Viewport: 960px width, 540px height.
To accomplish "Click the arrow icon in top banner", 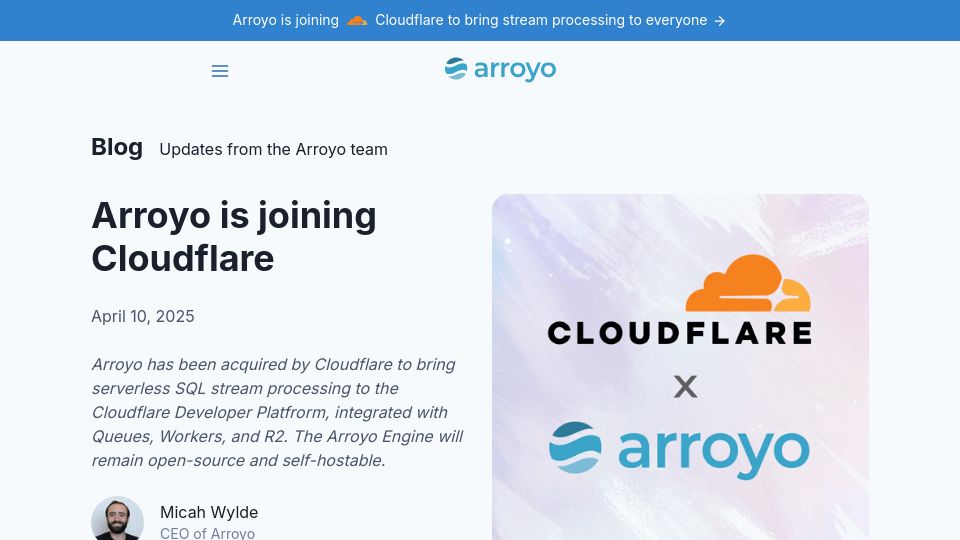I will pyautogui.click(x=720, y=21).
